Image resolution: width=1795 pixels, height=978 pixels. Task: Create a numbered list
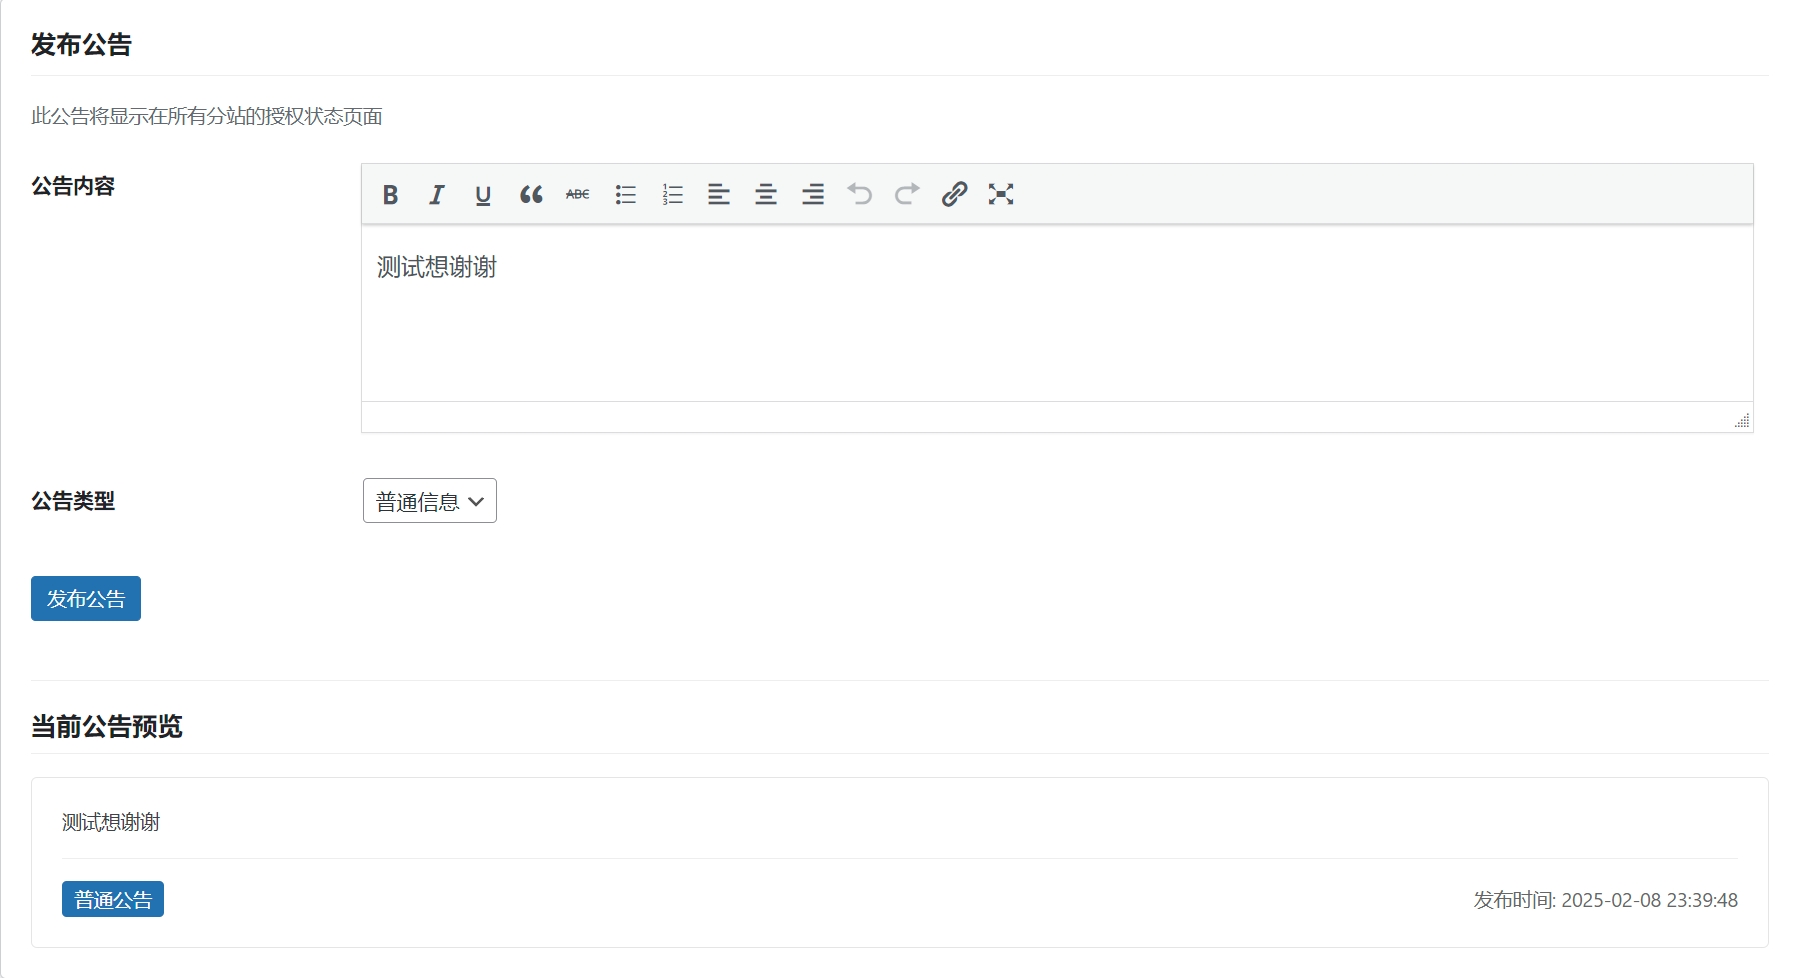tap(672, 194)
